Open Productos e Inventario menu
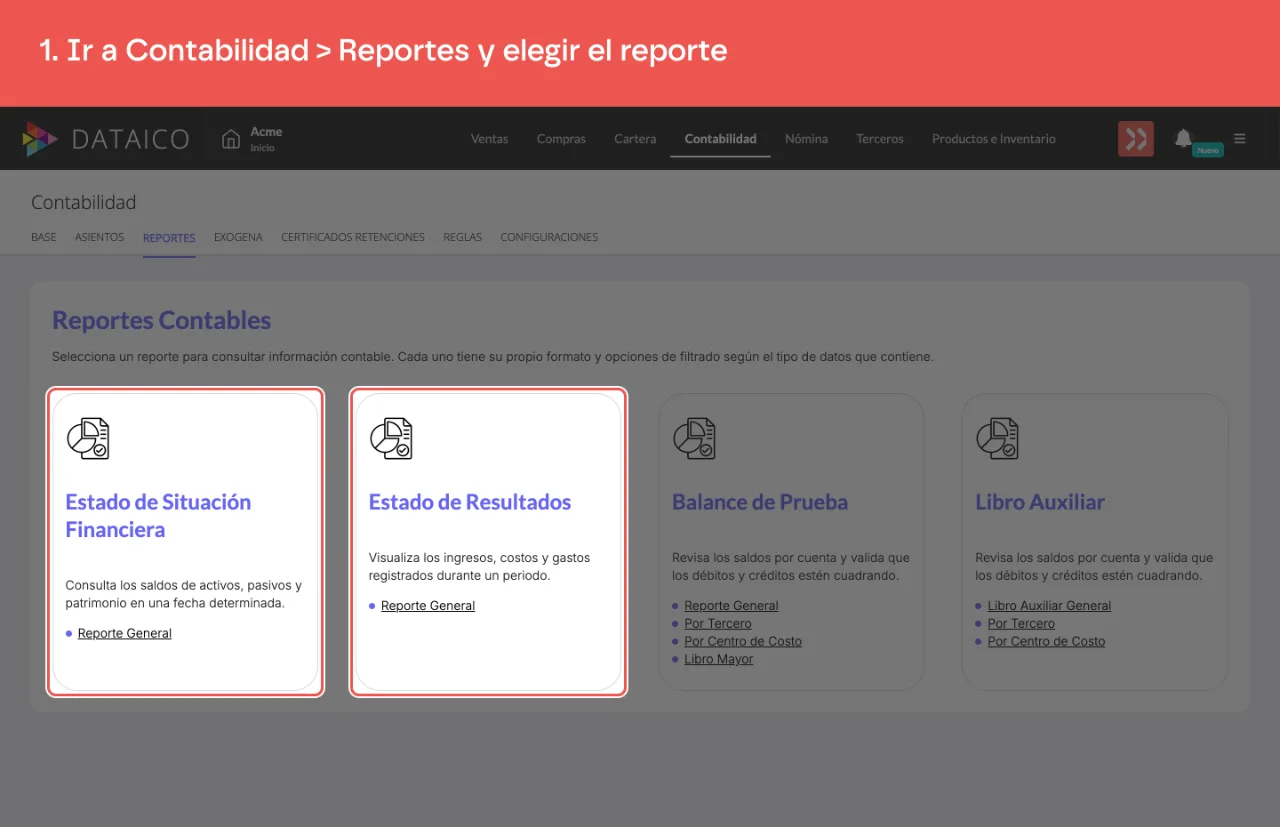The image size is (1280, 827). 994,139
